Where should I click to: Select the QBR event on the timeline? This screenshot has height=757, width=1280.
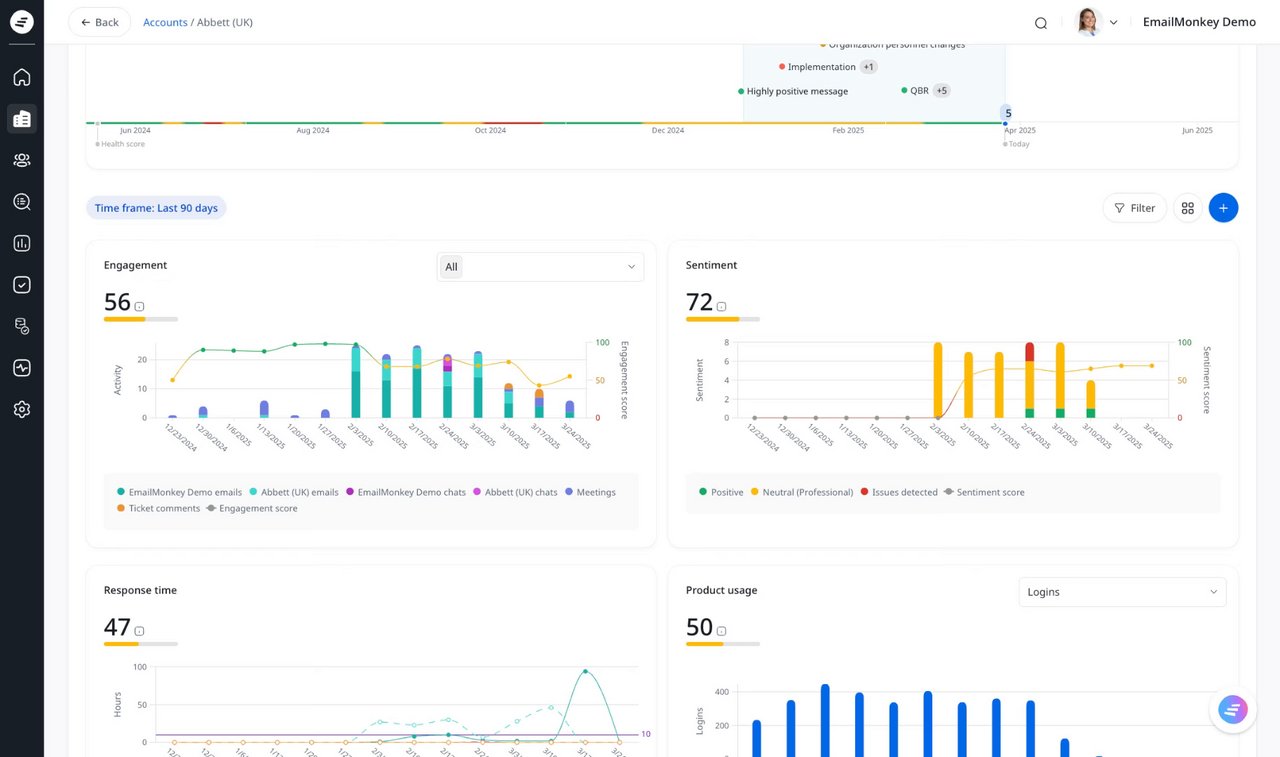[919, 91]
